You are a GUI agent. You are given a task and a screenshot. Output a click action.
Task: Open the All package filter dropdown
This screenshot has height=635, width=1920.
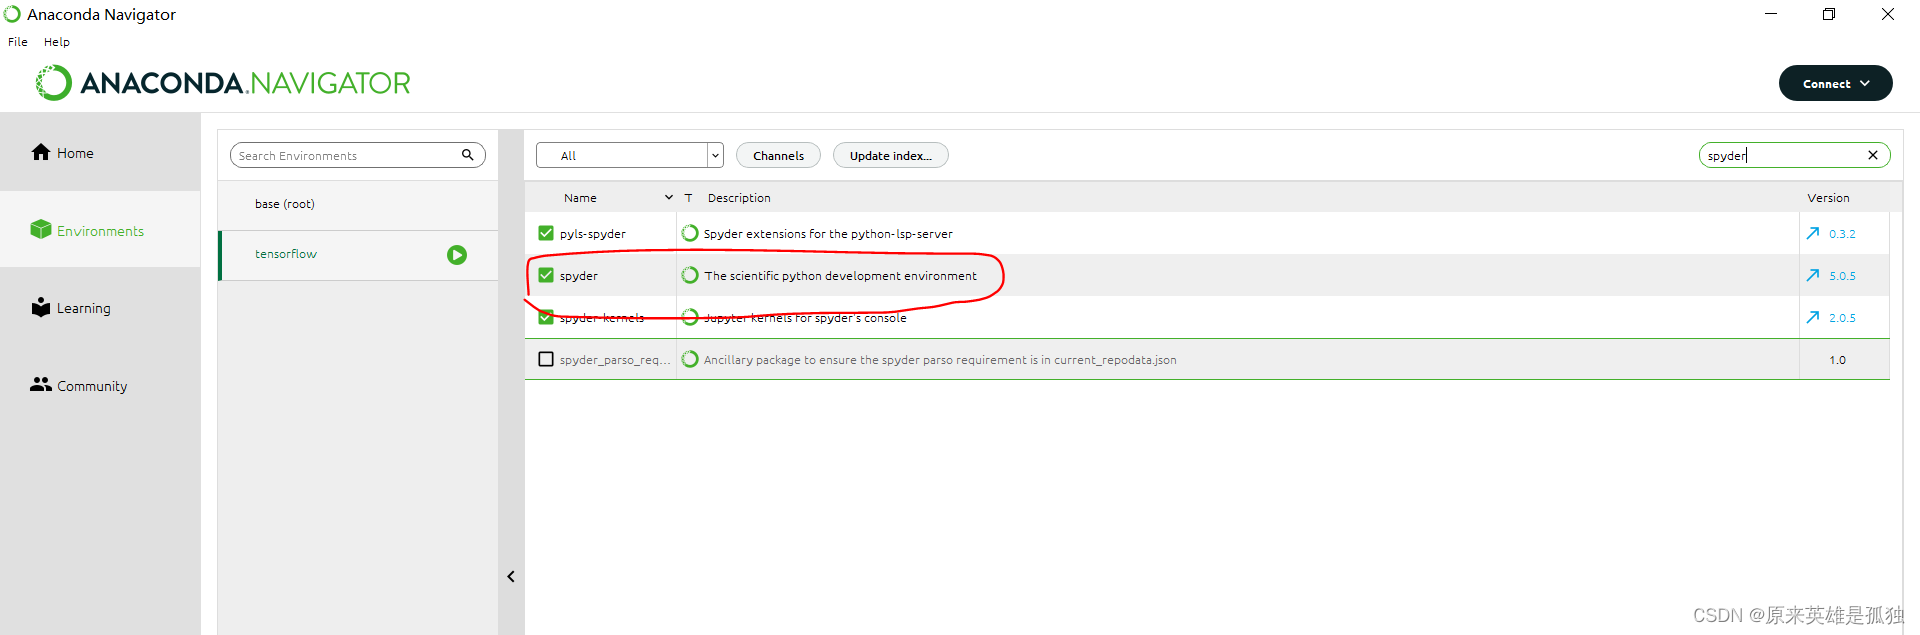pos(629,155)
